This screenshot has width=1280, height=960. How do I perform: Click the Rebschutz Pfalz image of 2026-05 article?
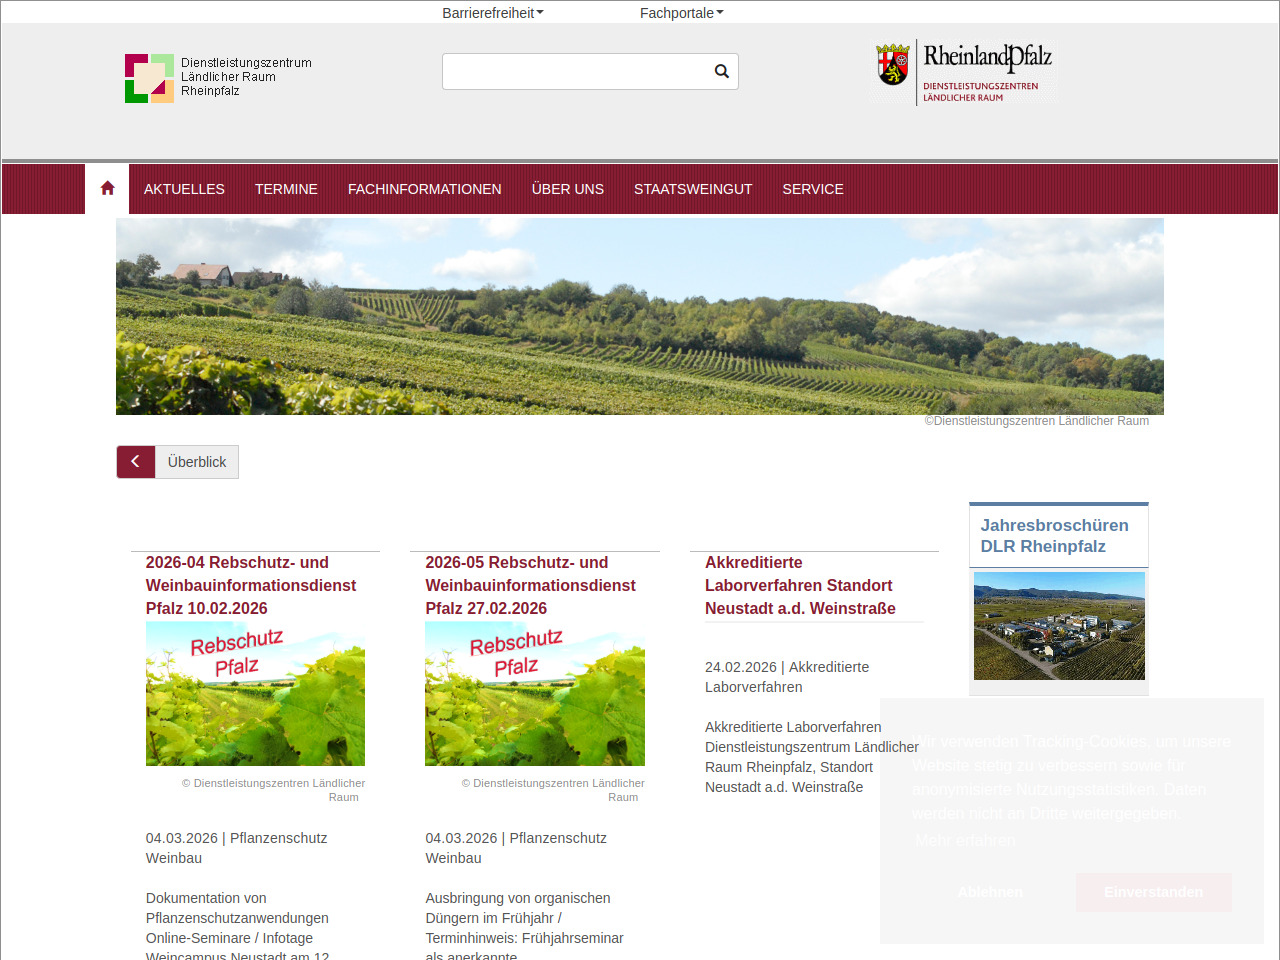click(x=535, y=693)
